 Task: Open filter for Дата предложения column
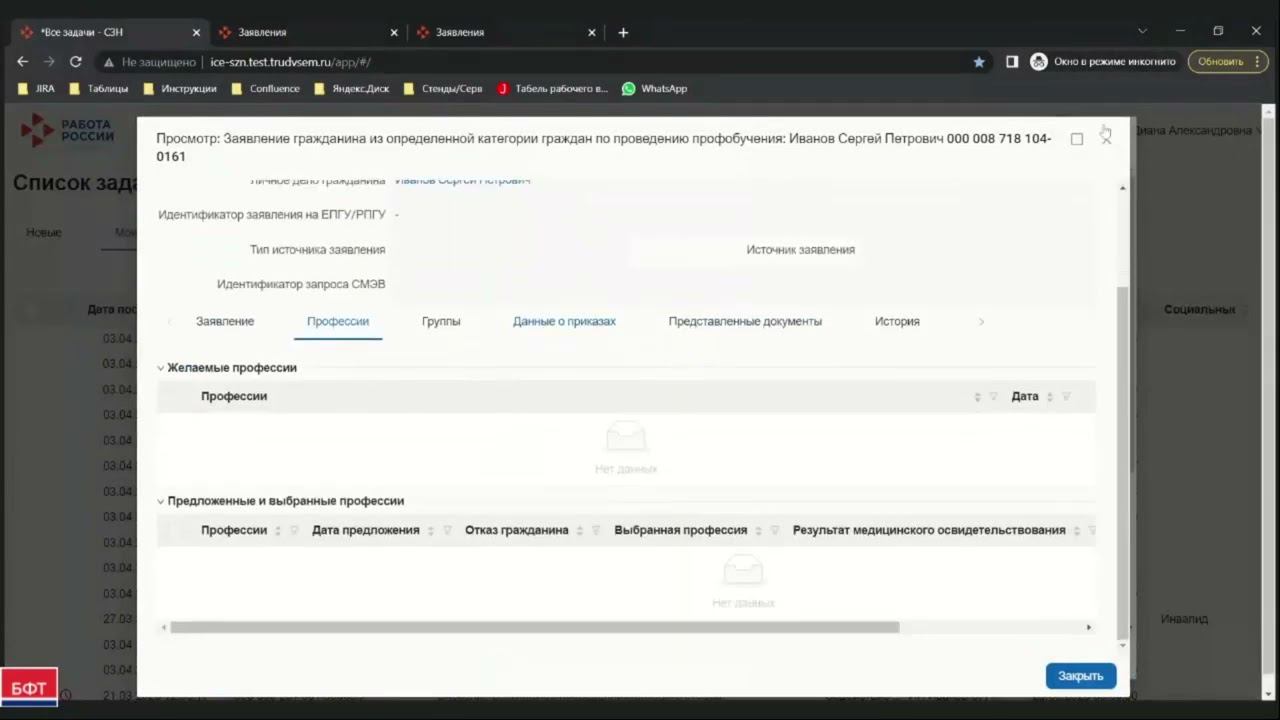pos(447,531)
